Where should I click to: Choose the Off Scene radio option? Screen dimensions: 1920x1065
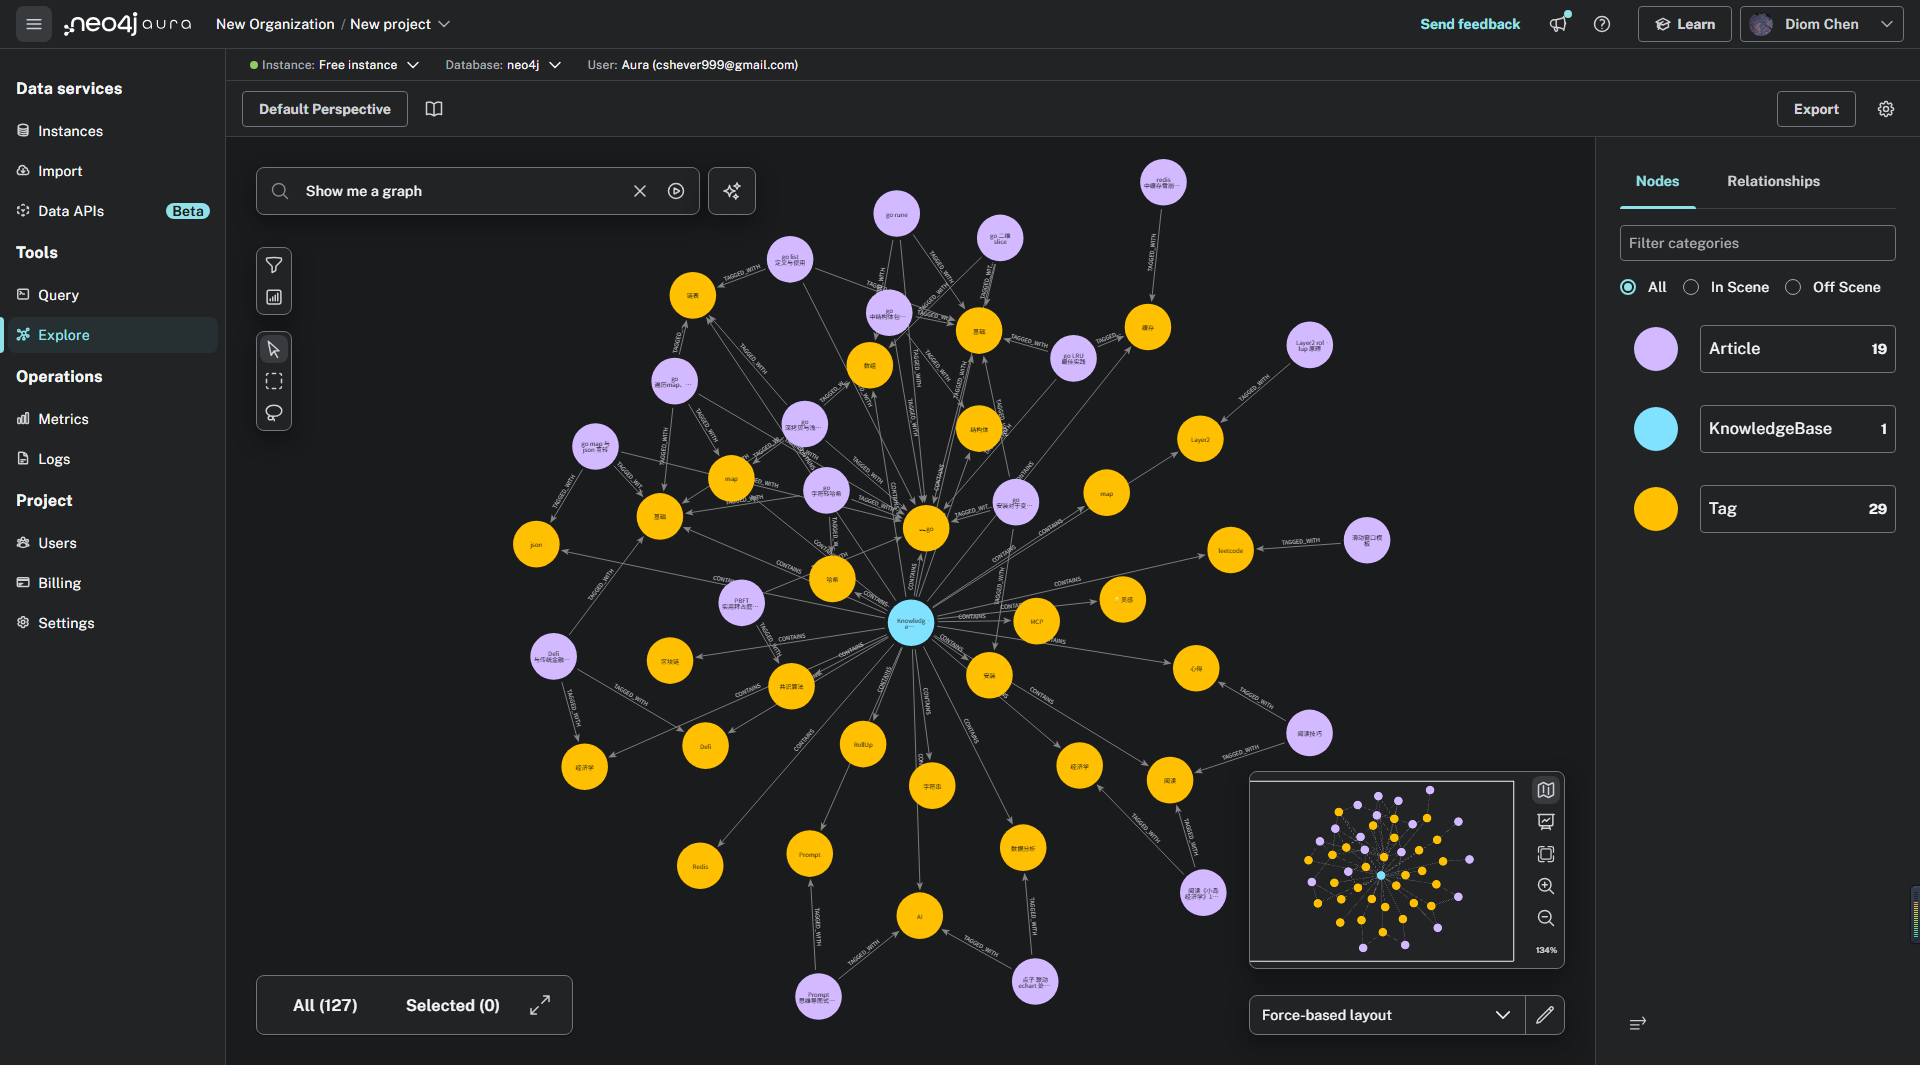pyautogui.click(x=1793, y=287)
